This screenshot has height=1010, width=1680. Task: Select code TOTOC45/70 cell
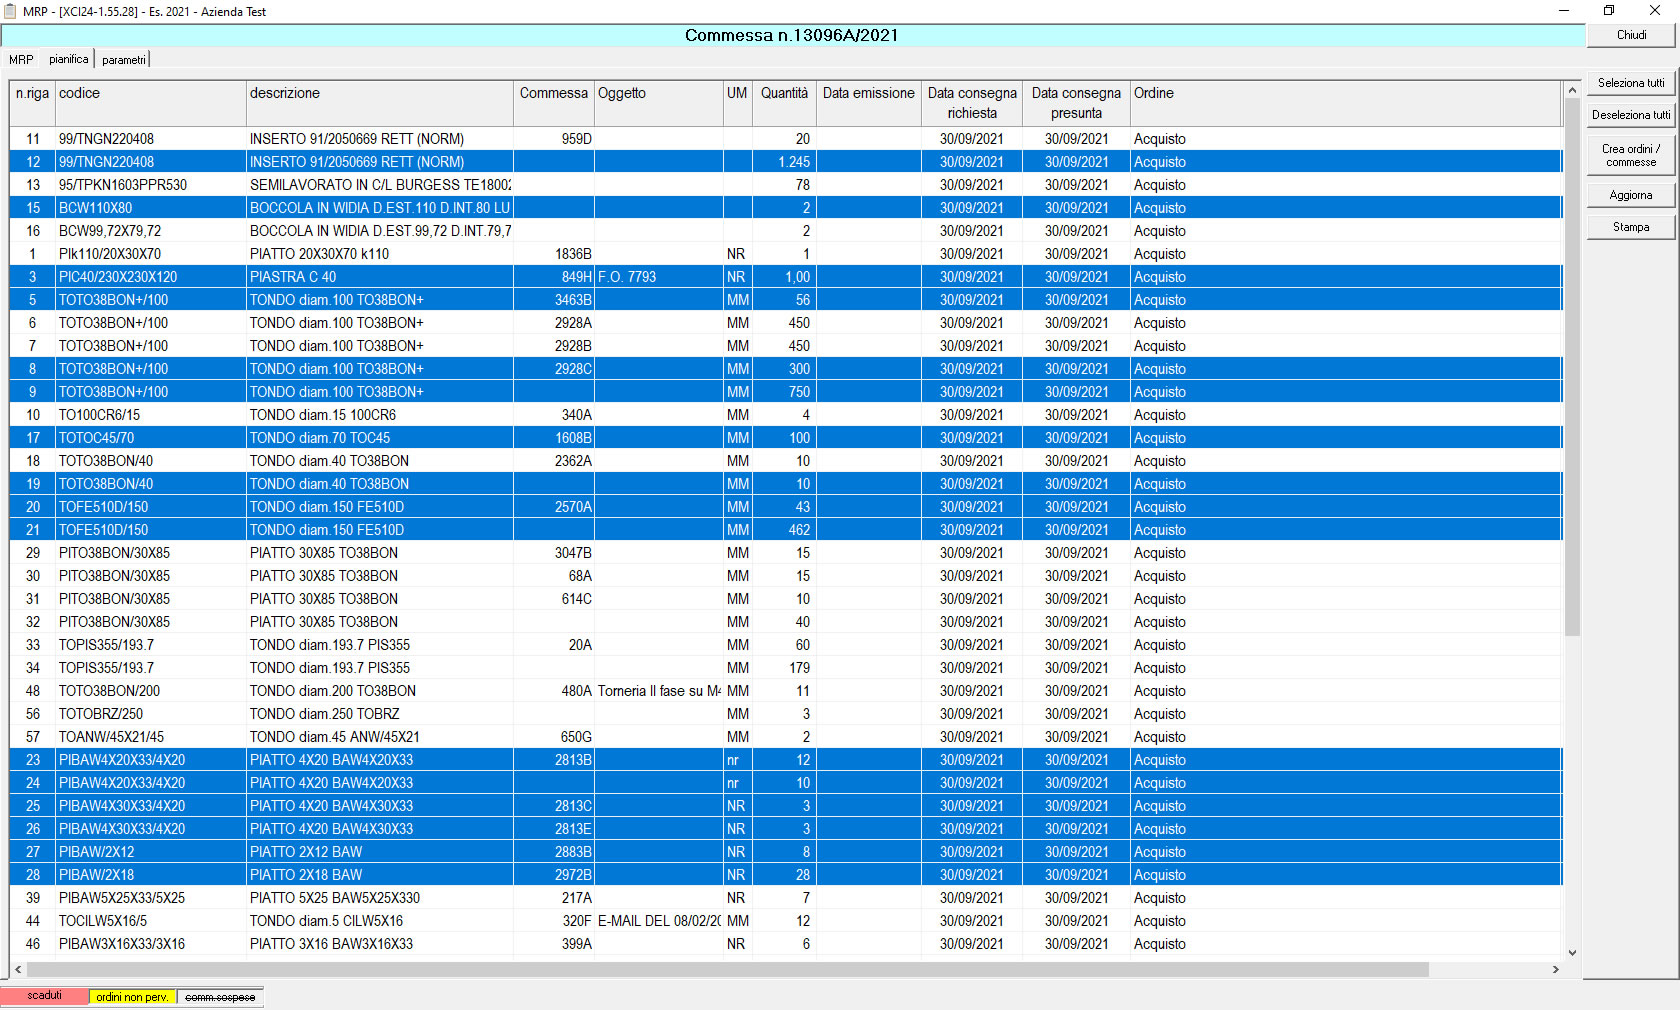pos(150,438)
